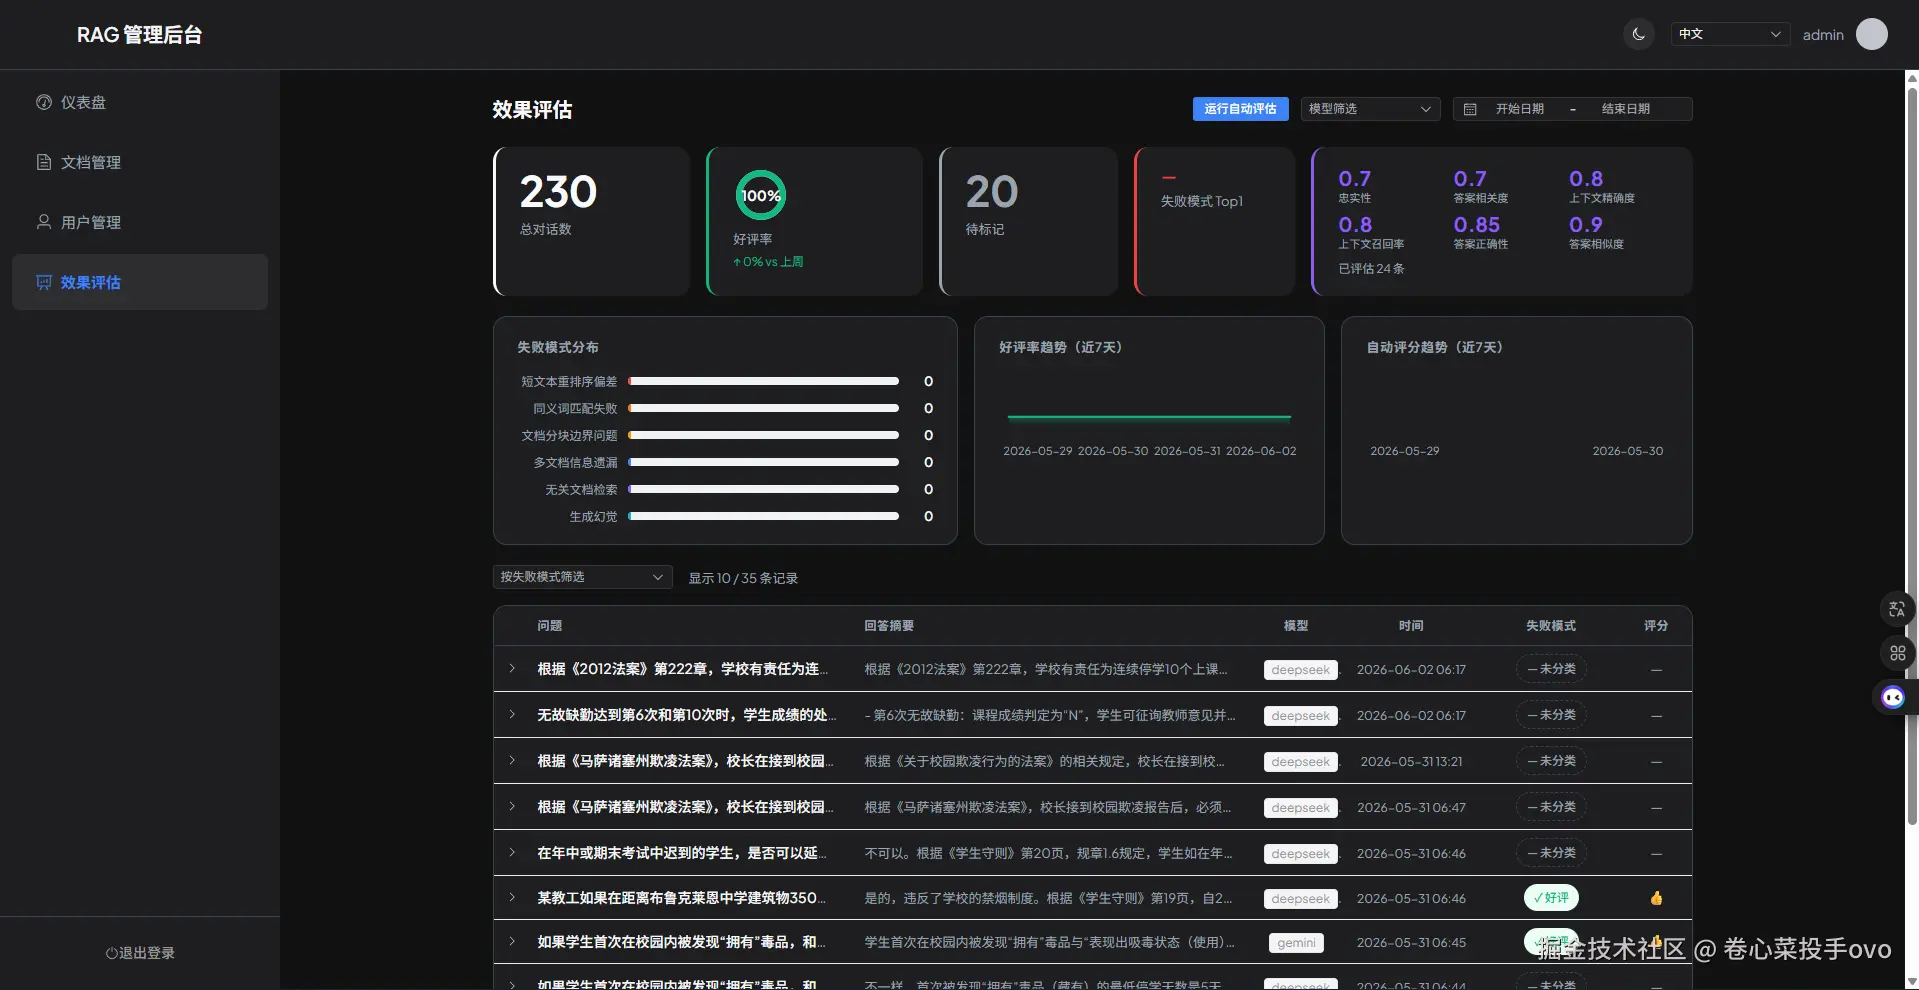Click the 时间 column header
Viewport: 1919px width, 990px height.
pyautogui.click(x=1411, y=626)
